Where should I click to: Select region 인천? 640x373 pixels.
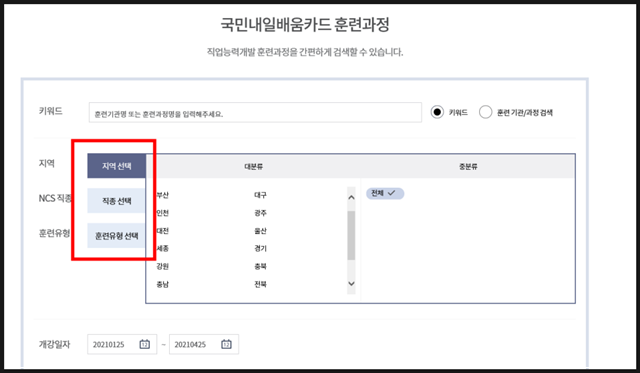coord(162,213)
